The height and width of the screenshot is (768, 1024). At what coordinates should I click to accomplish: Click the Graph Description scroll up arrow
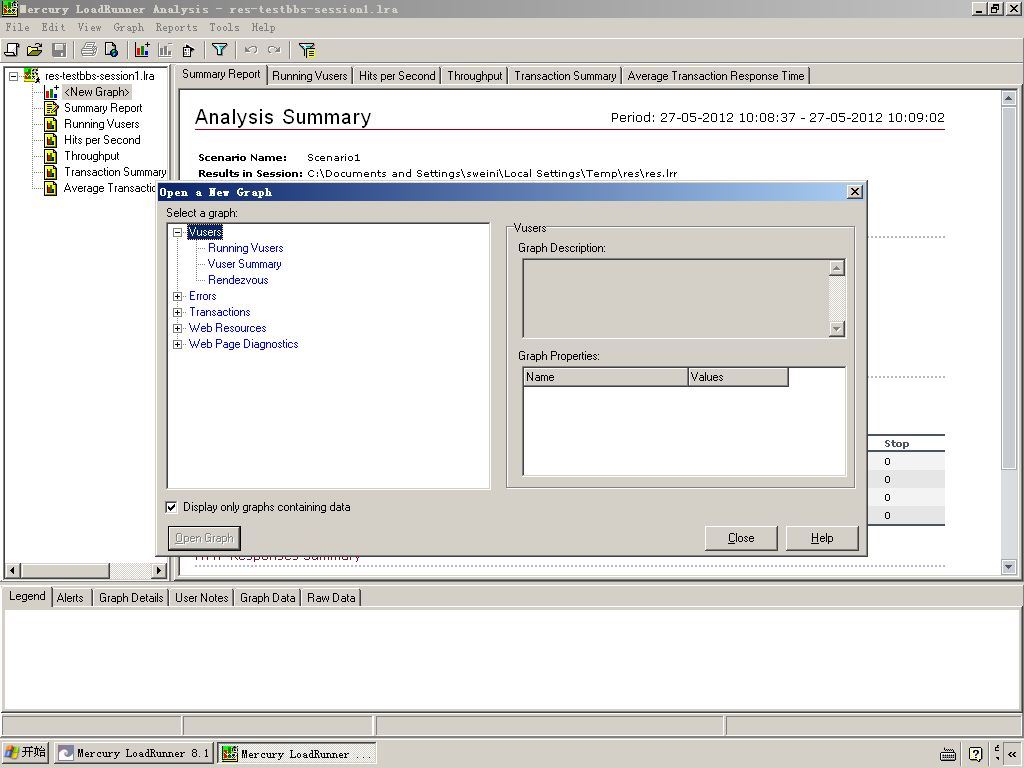(x=837, y=268)
